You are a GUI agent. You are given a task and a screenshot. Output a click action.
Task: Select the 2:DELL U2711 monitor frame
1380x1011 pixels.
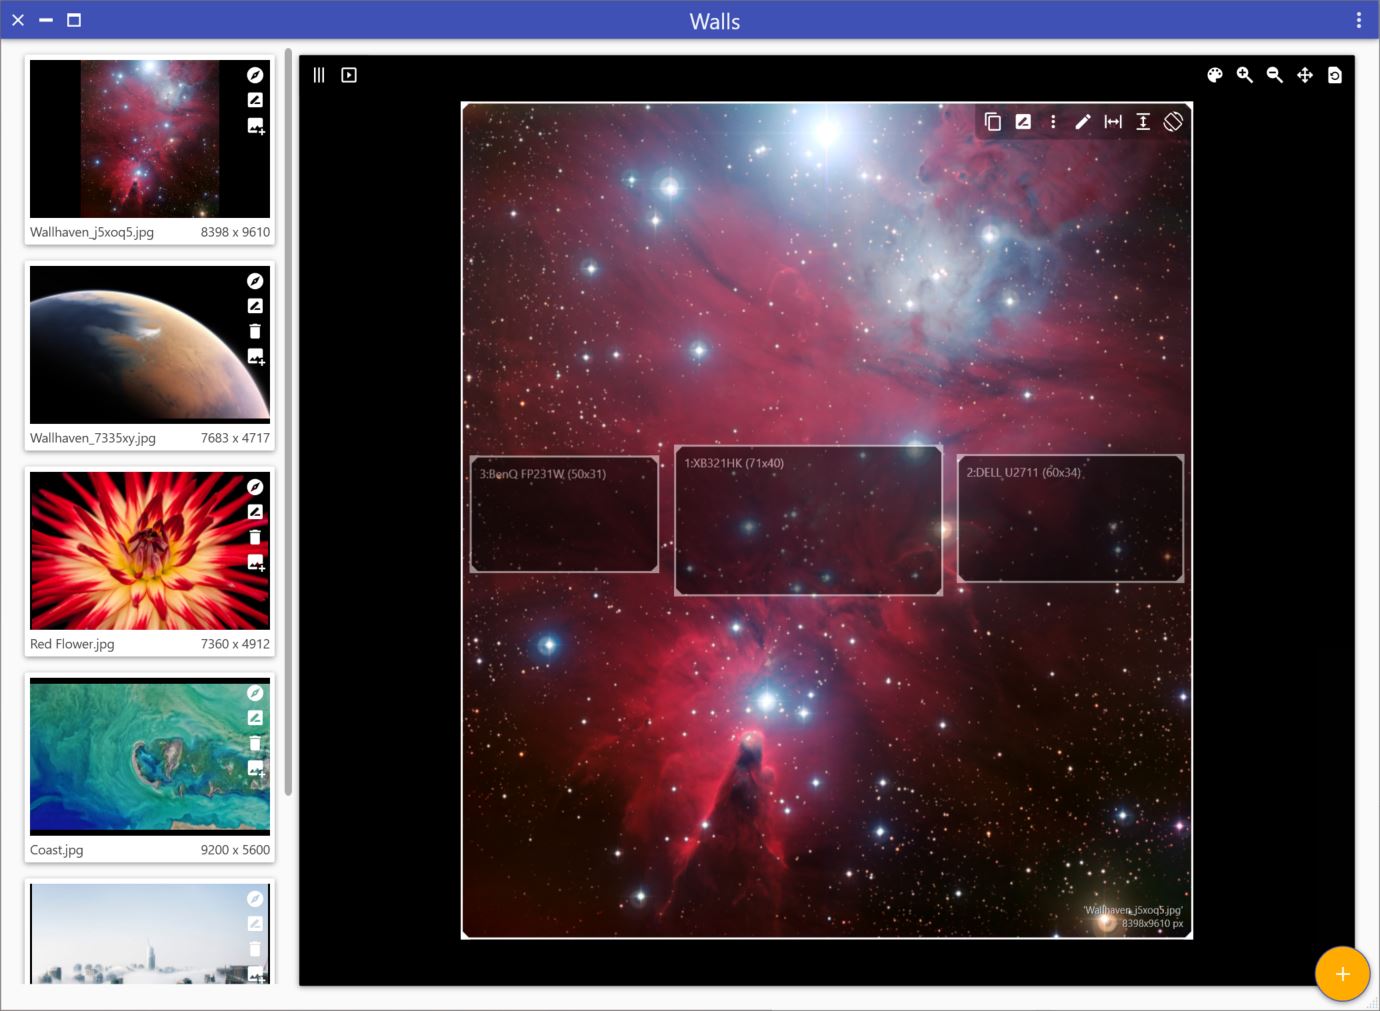[1070, 518]
